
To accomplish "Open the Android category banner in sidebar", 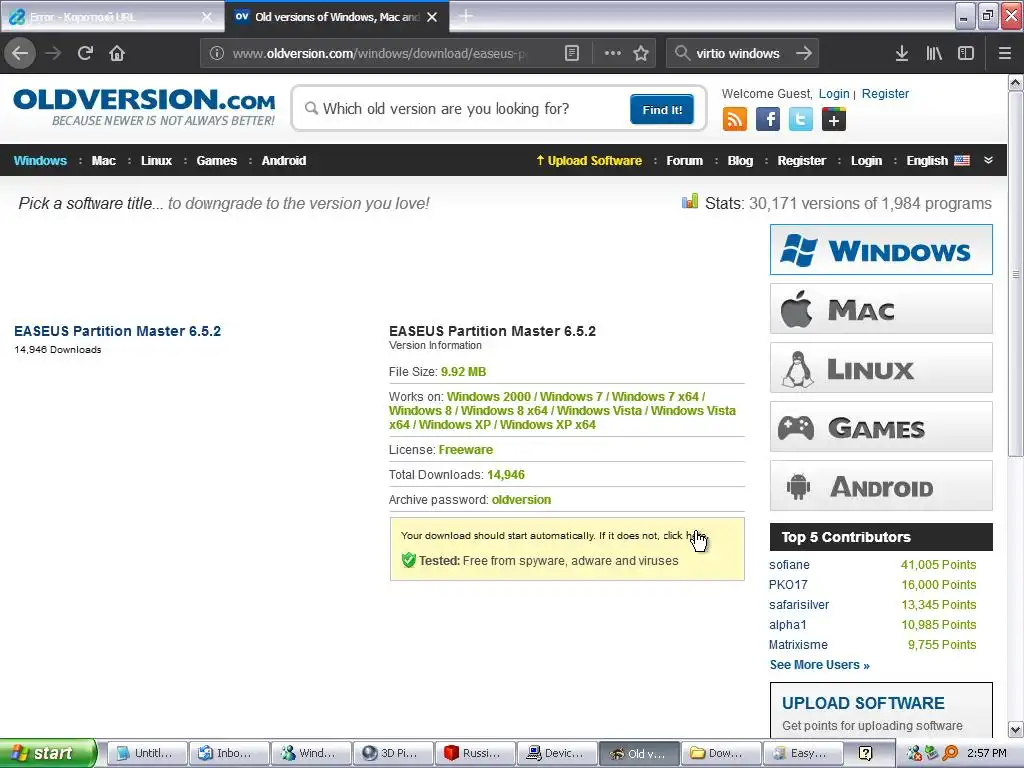I will coord(881,486).
